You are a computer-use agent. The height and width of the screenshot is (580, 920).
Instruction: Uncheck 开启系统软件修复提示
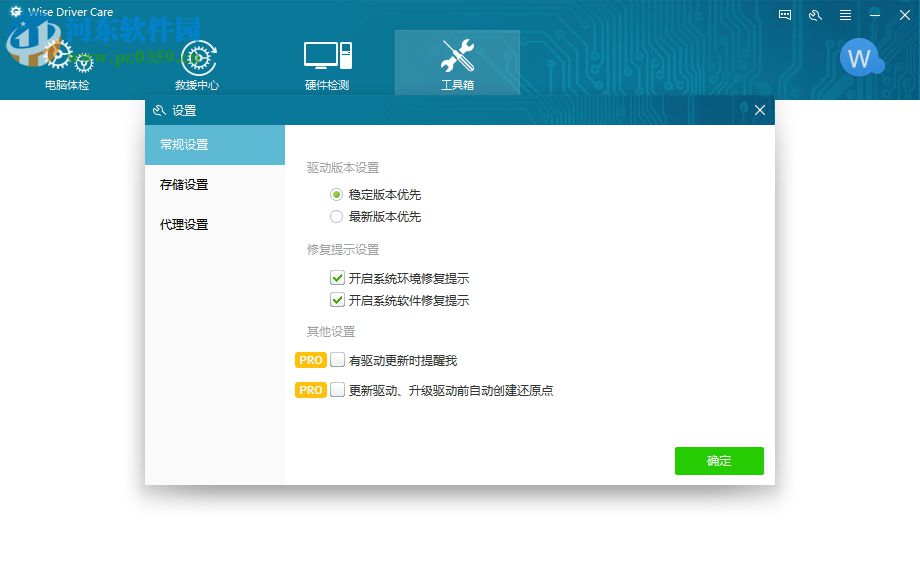337,300
